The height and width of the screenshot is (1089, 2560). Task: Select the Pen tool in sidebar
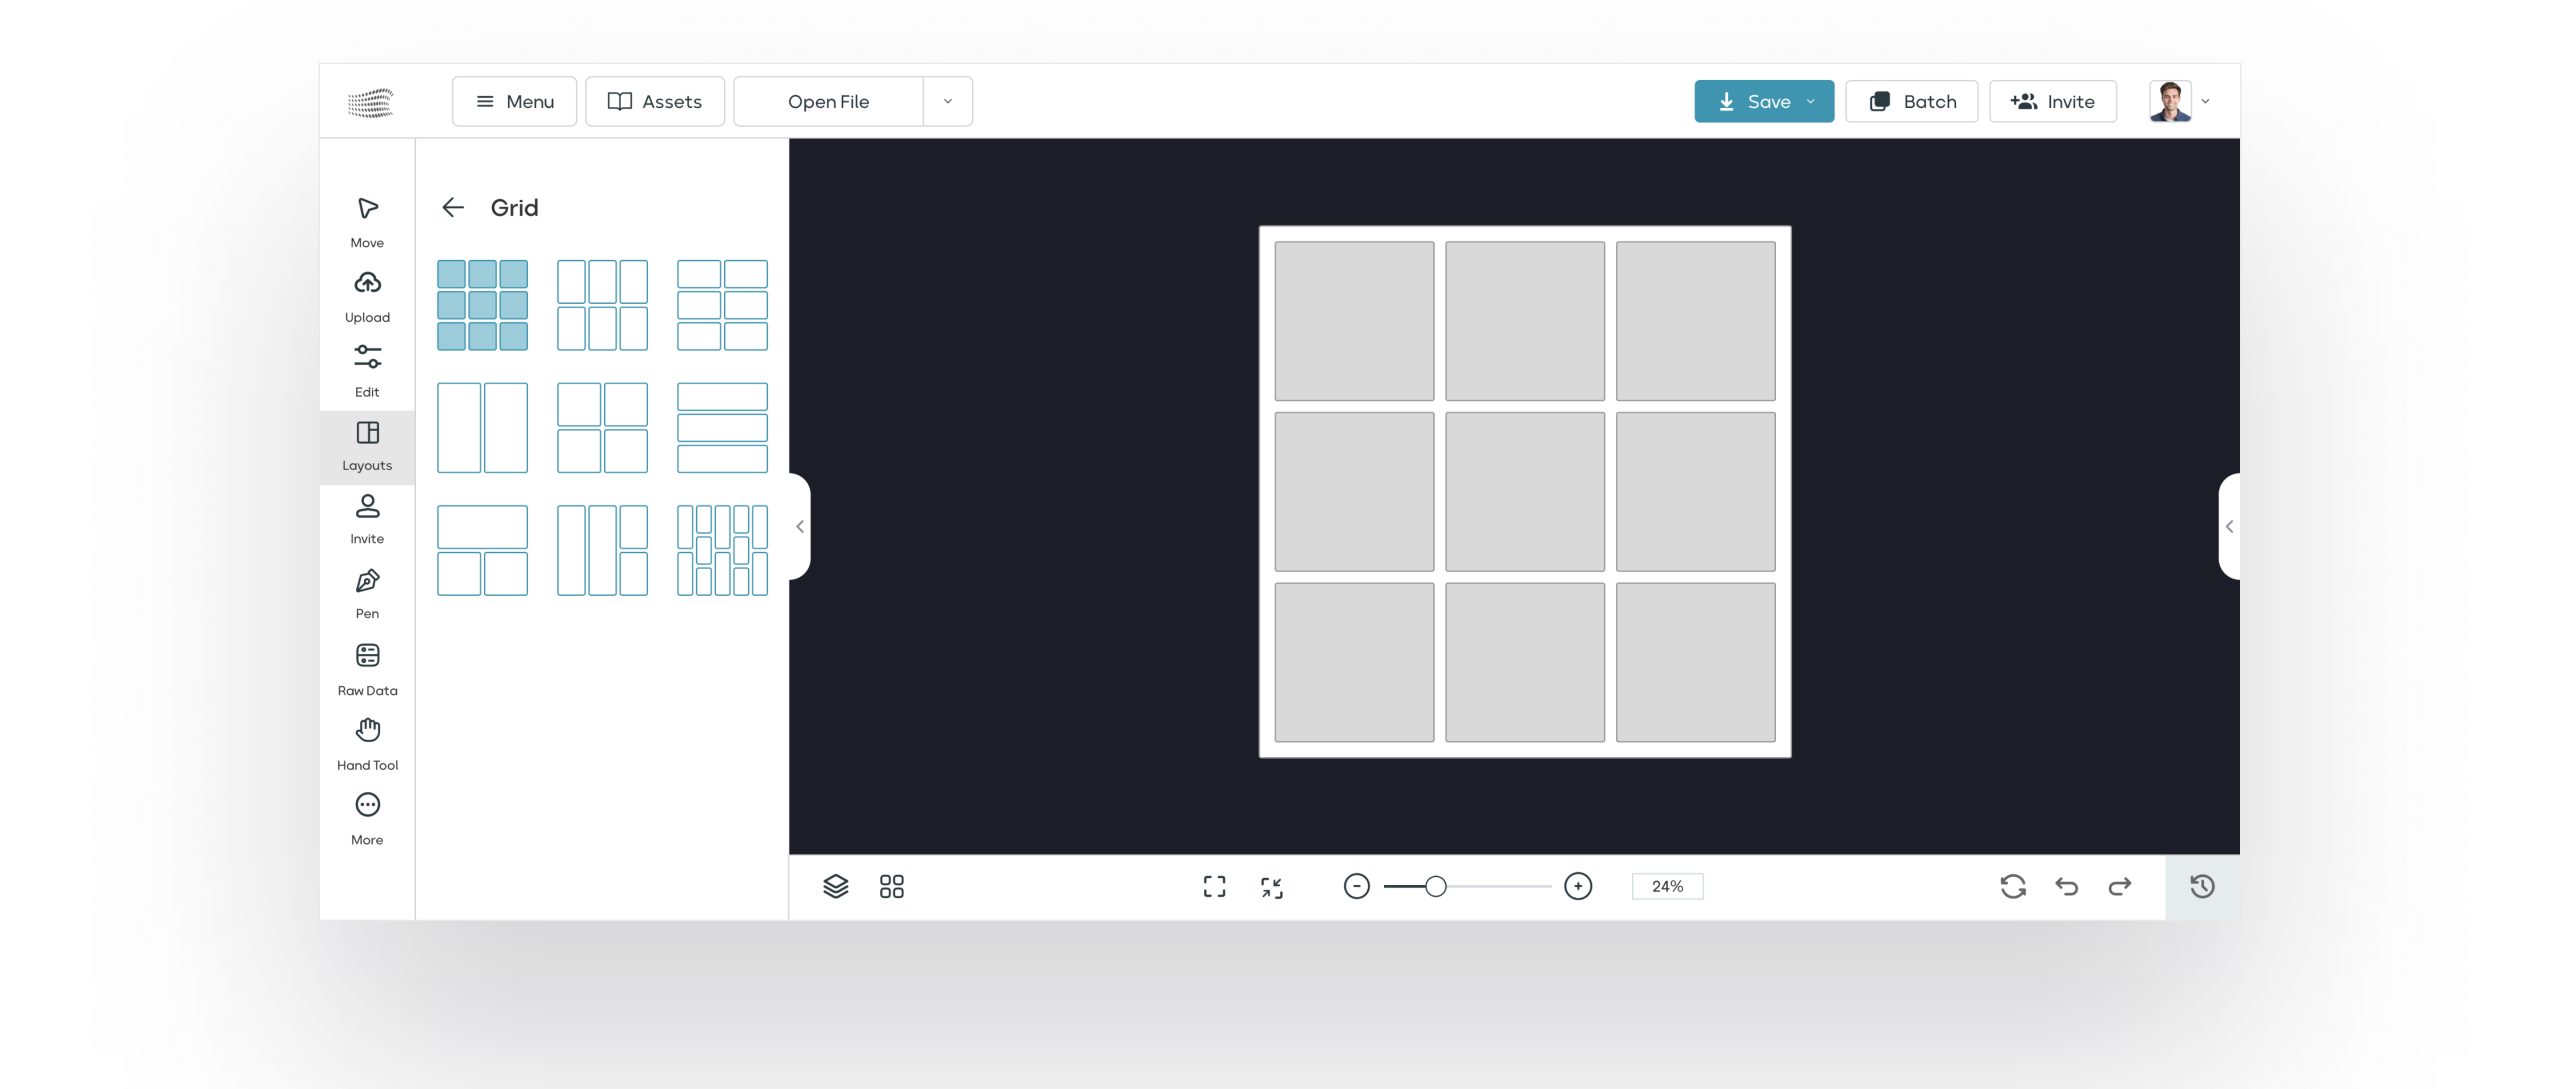[x=367, y=593]
